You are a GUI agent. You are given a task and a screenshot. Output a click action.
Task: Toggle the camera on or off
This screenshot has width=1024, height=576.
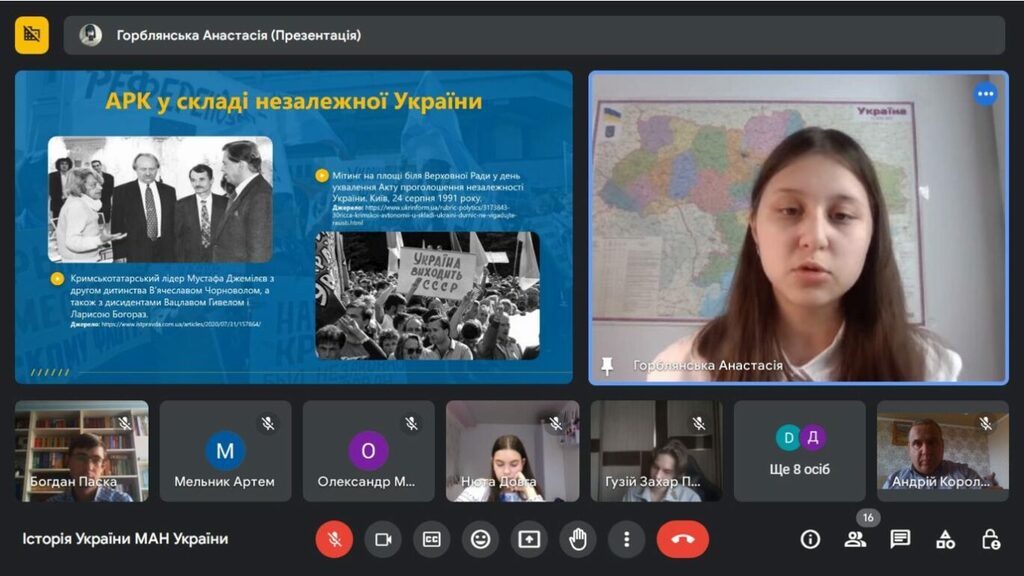(383, 539)
